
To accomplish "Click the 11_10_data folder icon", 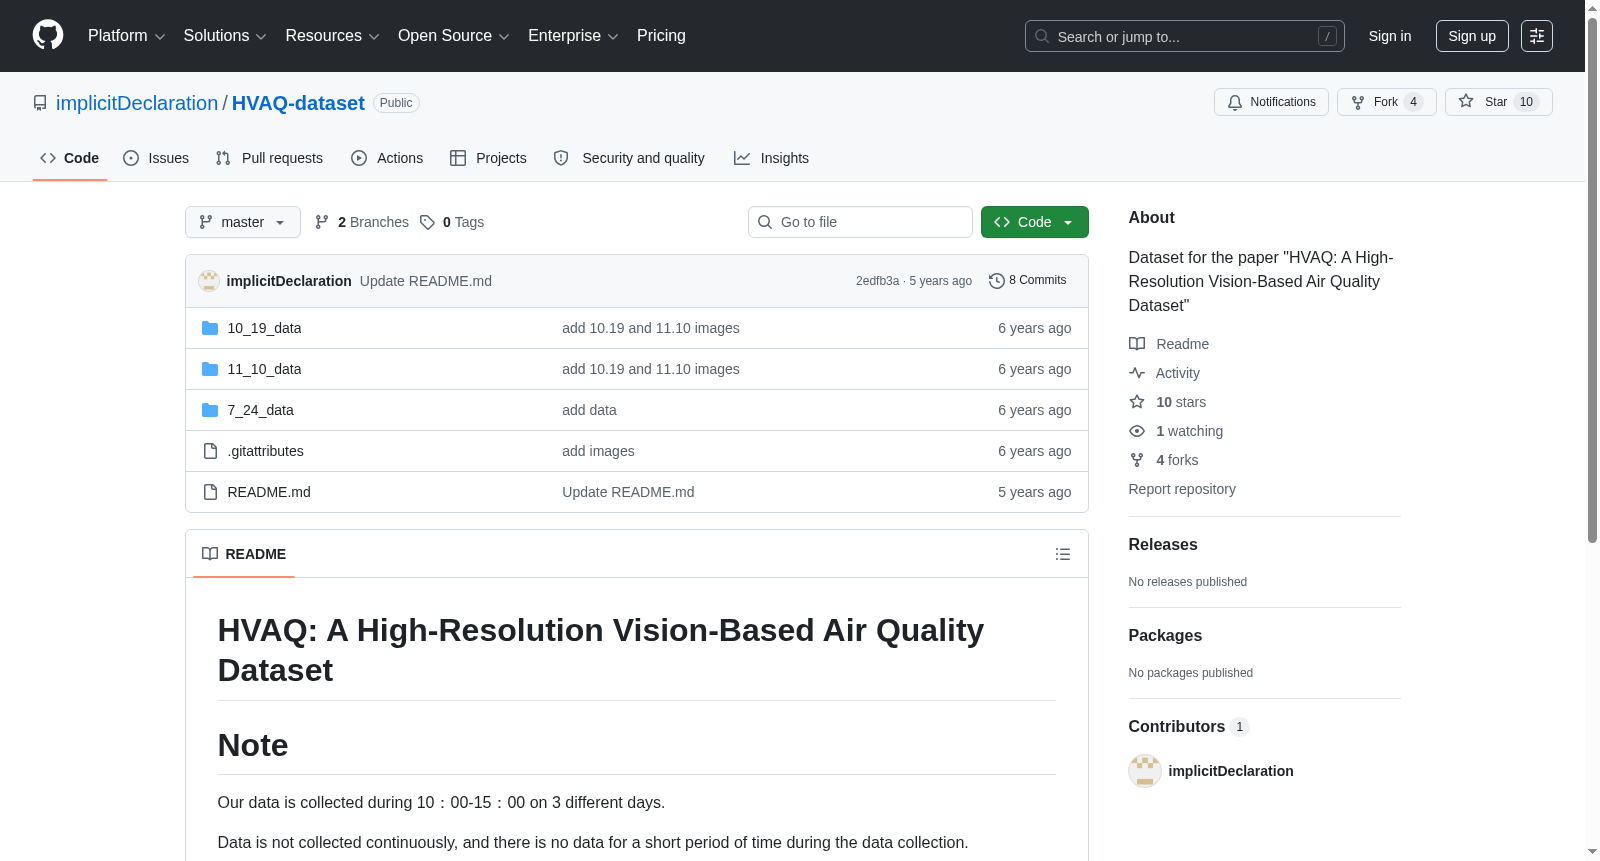I will tap(210, 369).
